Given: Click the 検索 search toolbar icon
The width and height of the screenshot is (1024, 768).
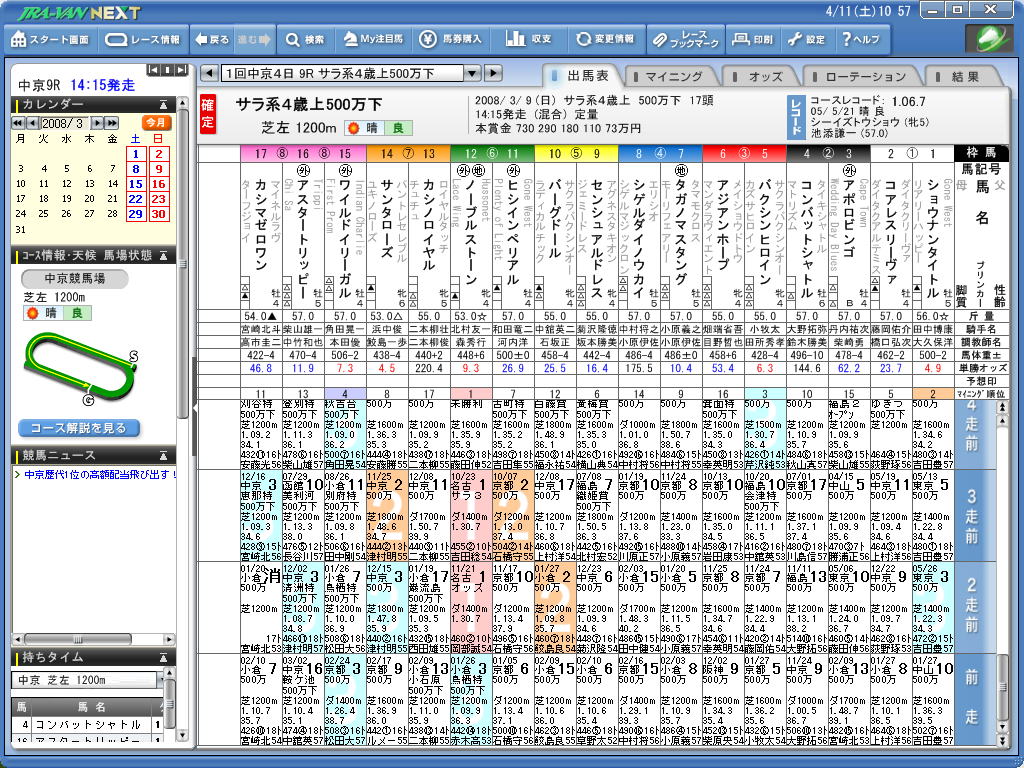Looking at the screenshot, I should tap(305, 40).
